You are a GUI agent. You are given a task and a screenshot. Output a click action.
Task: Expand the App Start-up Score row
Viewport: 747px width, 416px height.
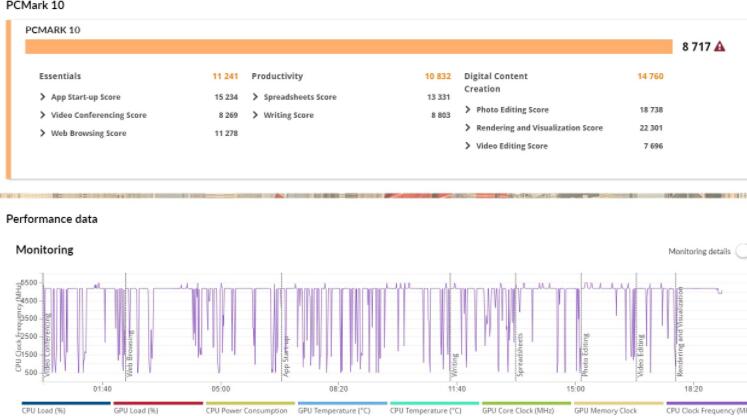(85, 97)
